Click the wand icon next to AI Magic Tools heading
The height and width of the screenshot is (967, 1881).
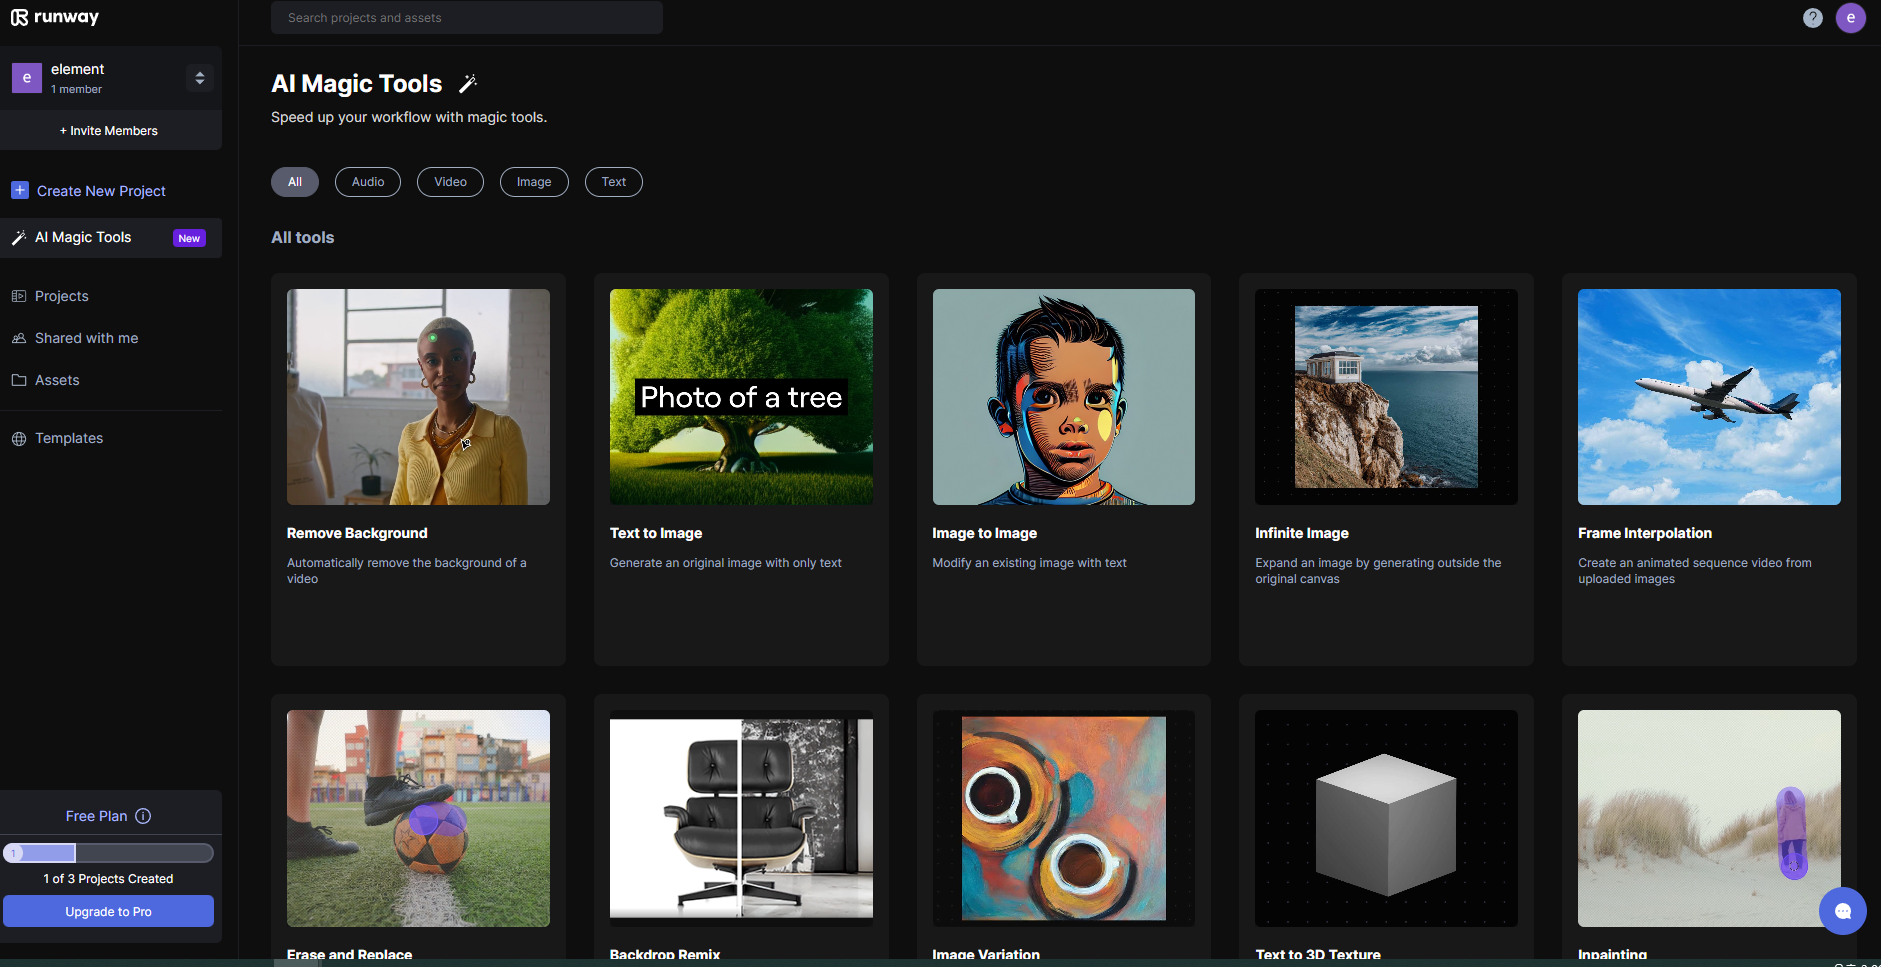click(x=467, y=84)
